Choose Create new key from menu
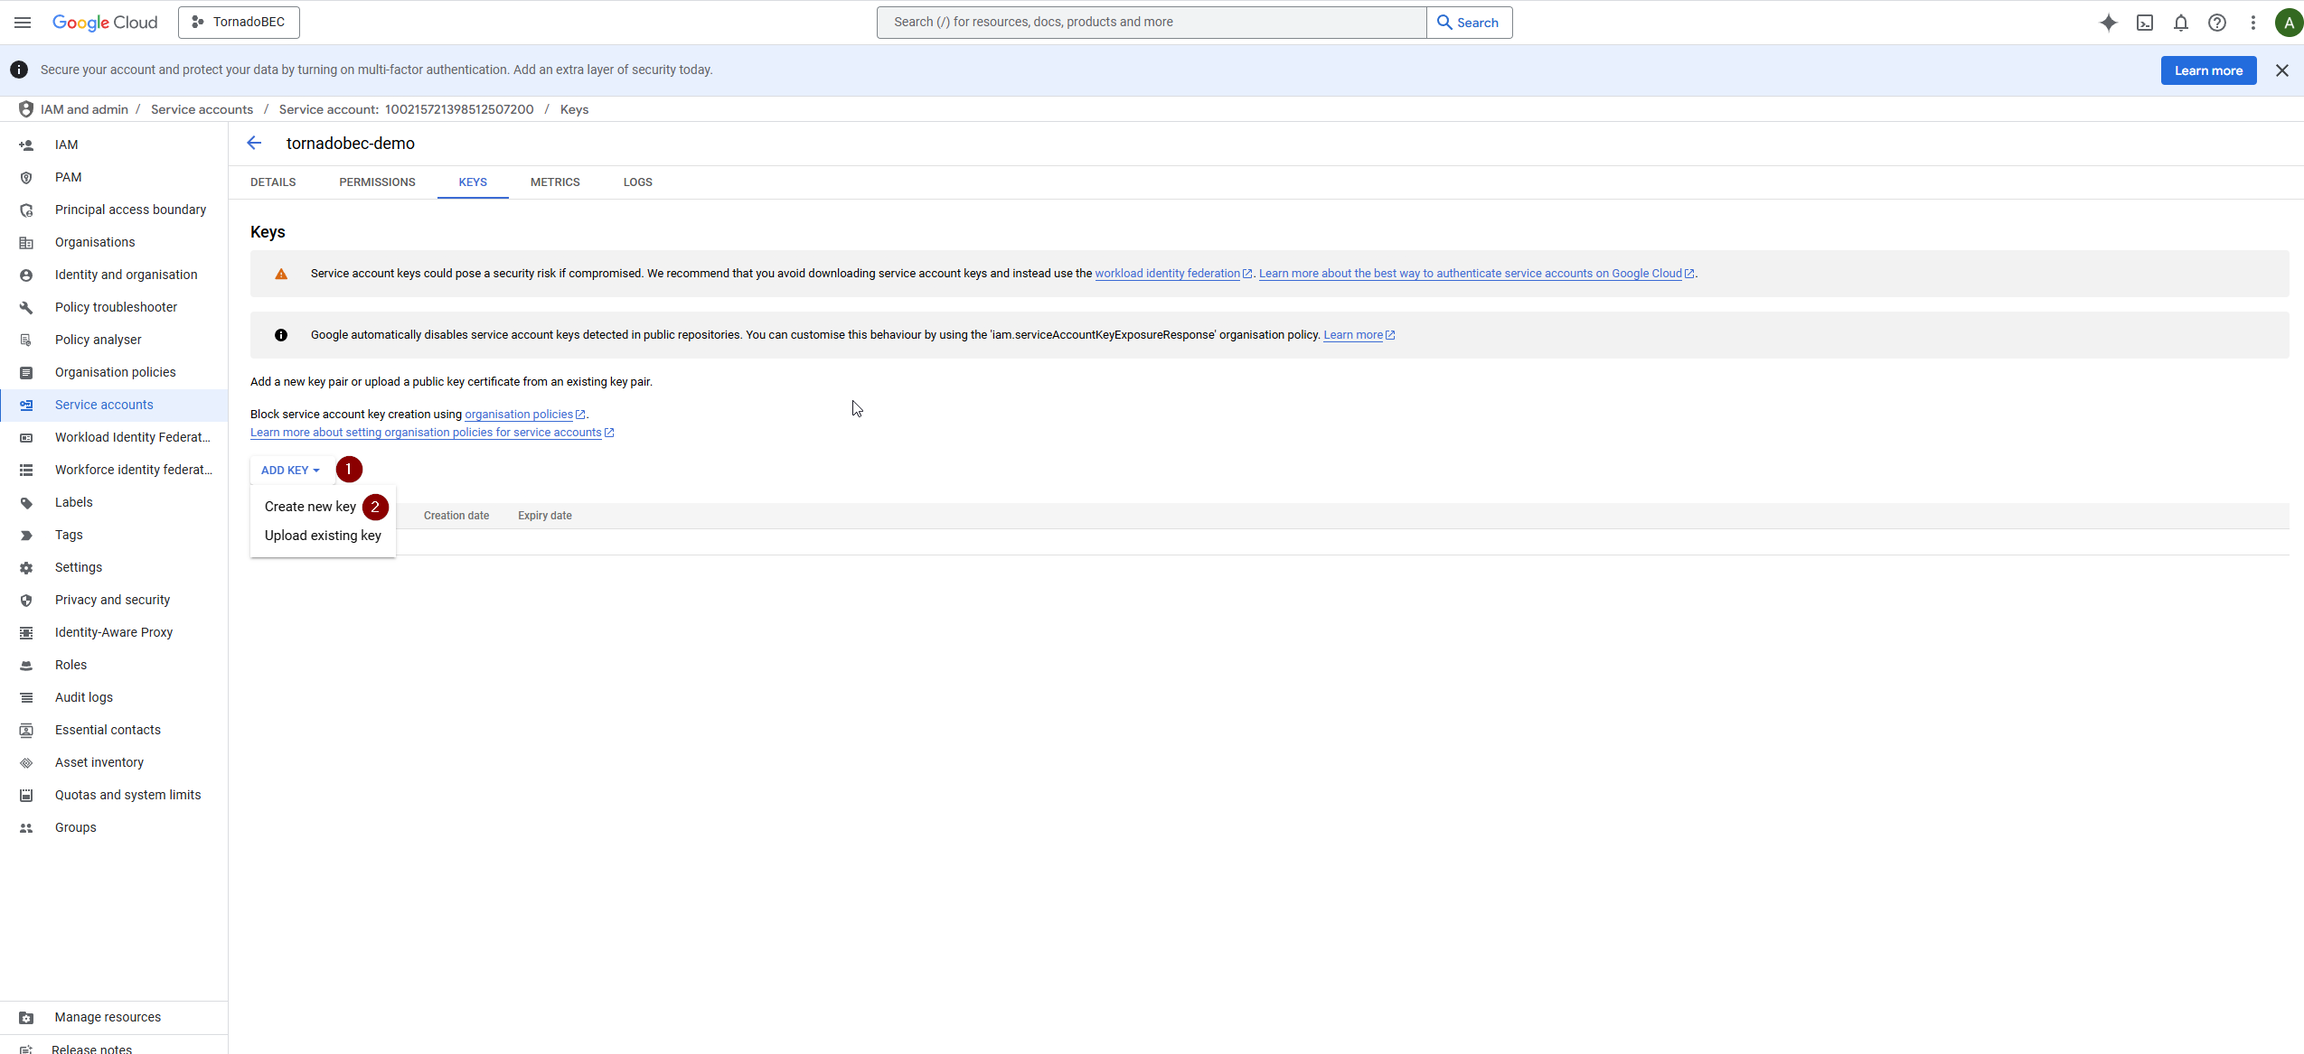This screenshot has height=1054, width=2304. [310, 507]
